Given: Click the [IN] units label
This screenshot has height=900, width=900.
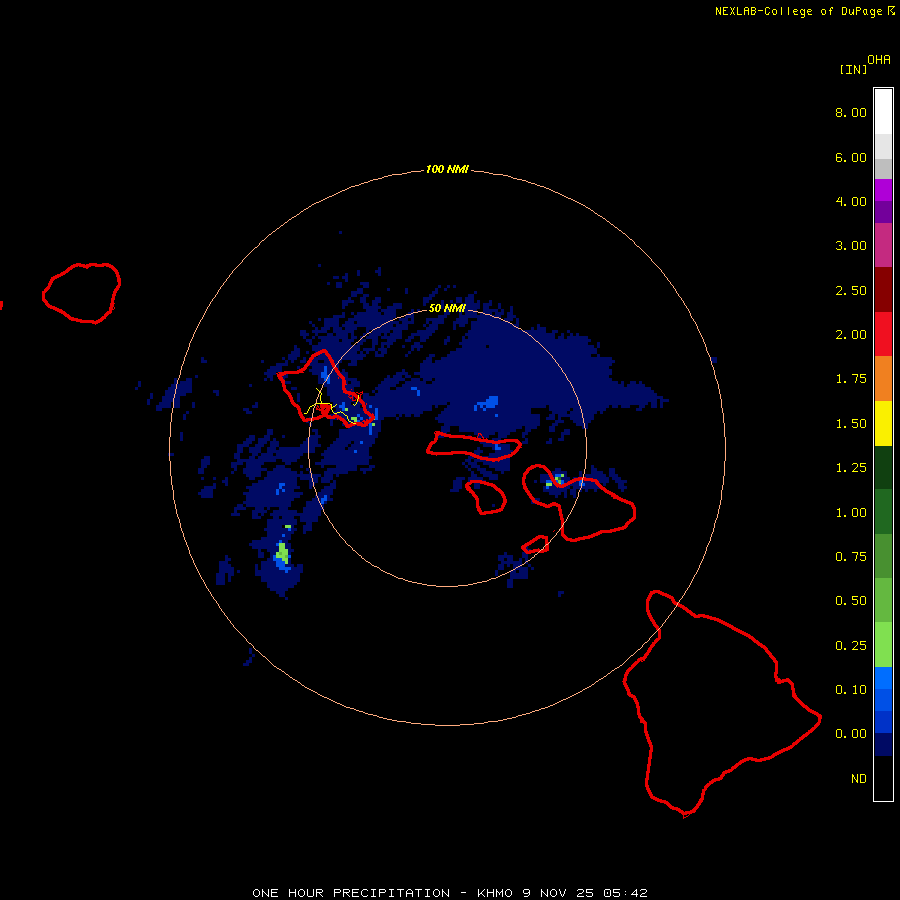Looking at the screenshot, I should [x=853, y=69].
